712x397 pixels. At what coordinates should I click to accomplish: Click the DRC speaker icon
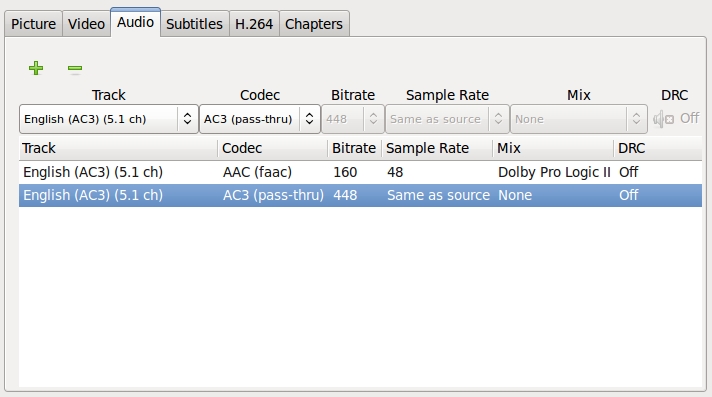click(x=663, y=119)
